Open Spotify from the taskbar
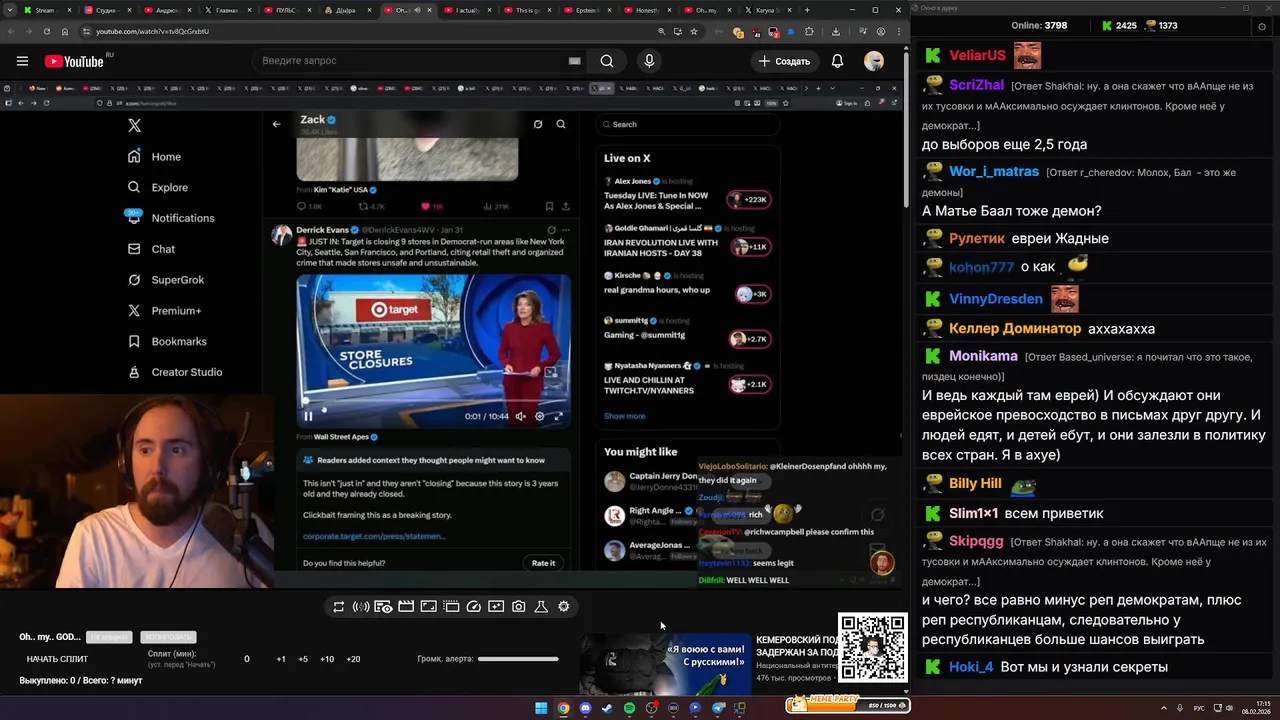1280x720 pixels. [629, 708]
